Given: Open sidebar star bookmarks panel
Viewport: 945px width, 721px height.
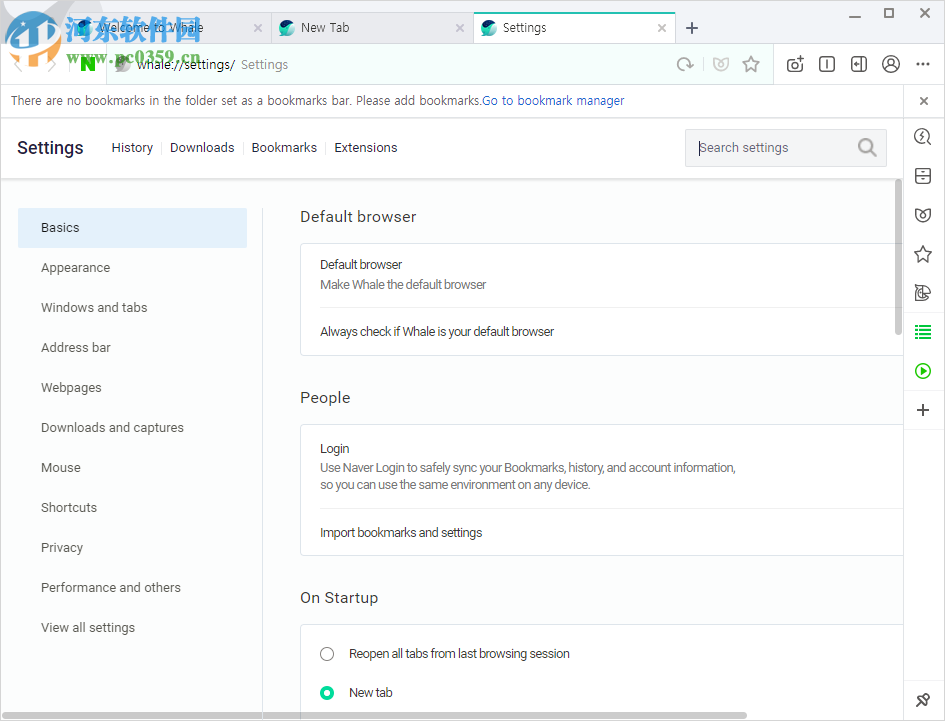Looking at the screenshot, I should click(x=923, y=254).
